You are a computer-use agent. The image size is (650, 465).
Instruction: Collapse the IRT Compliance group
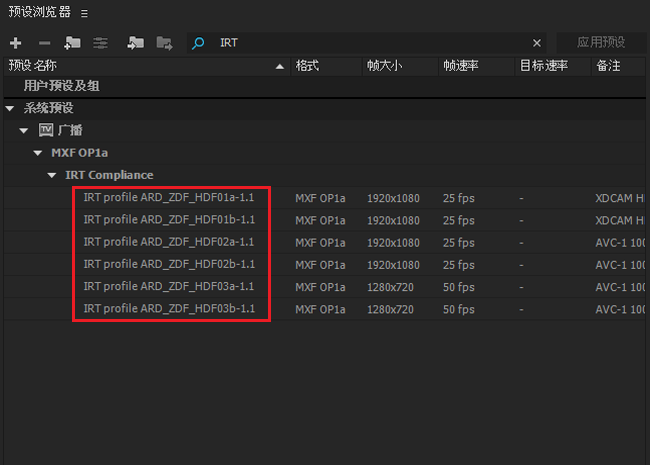52,176
